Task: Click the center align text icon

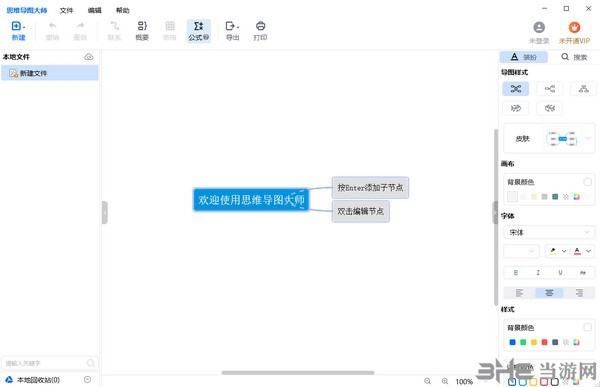Action: (549, 293)
